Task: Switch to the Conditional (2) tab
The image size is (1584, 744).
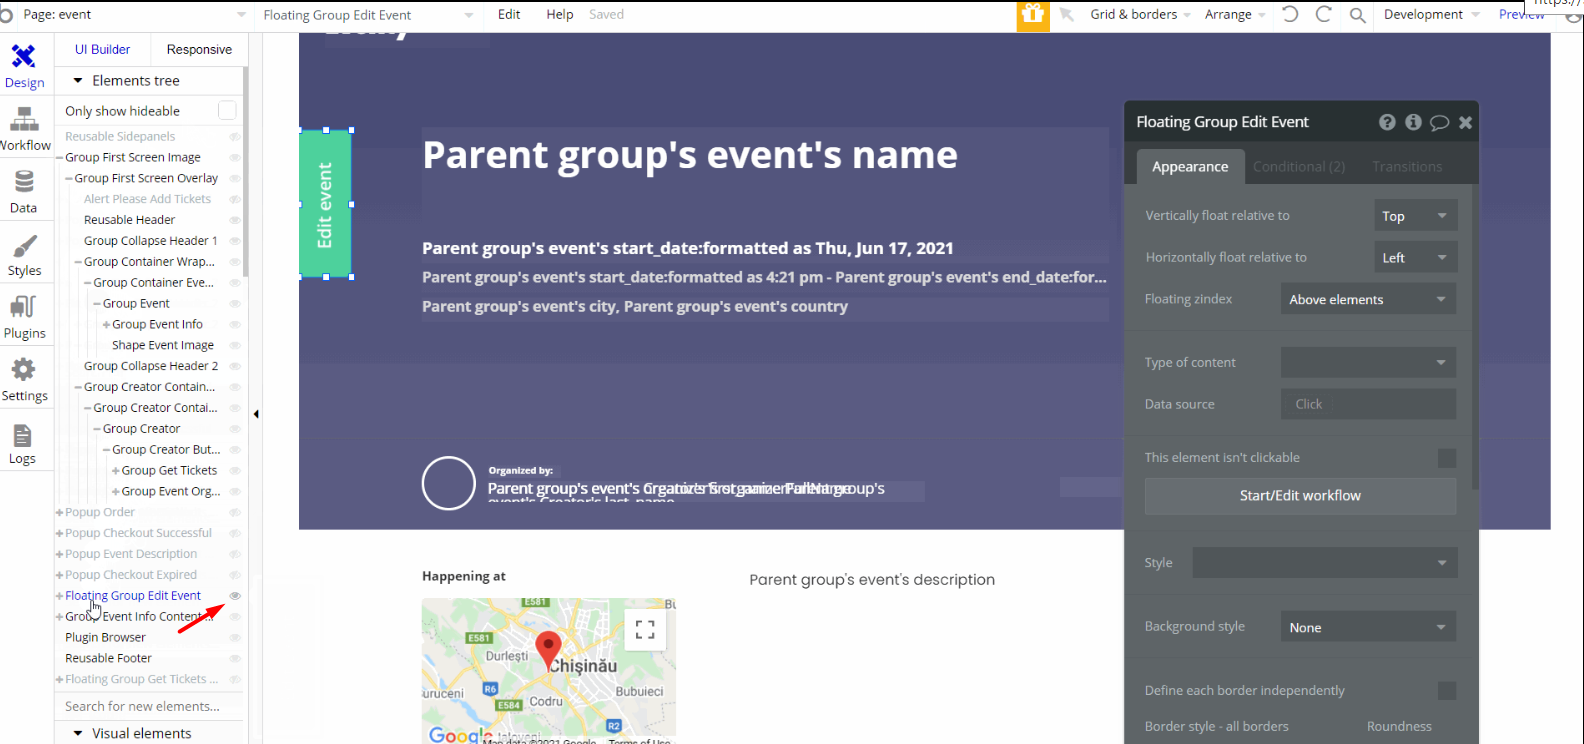Action: [x=1299, y=167]
